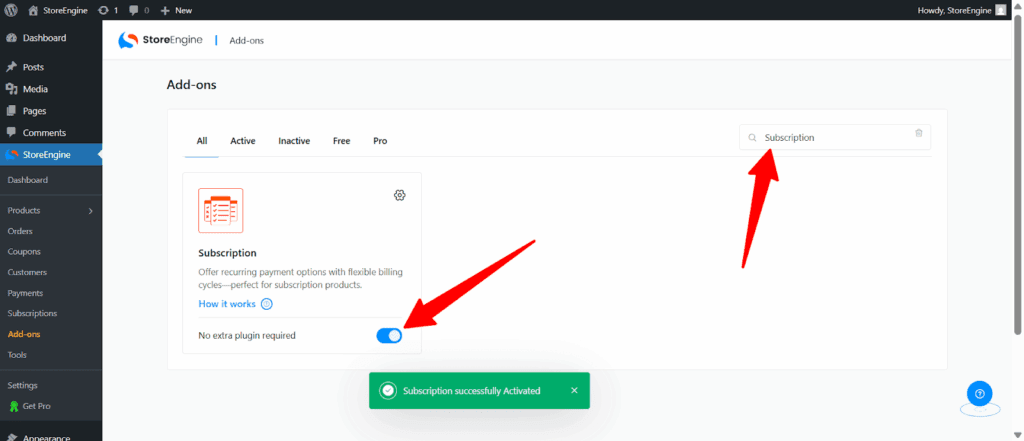The width and height of the screenshot is (1024, 441).
Task: Switch to the Free tab
Action: point(342,140)
